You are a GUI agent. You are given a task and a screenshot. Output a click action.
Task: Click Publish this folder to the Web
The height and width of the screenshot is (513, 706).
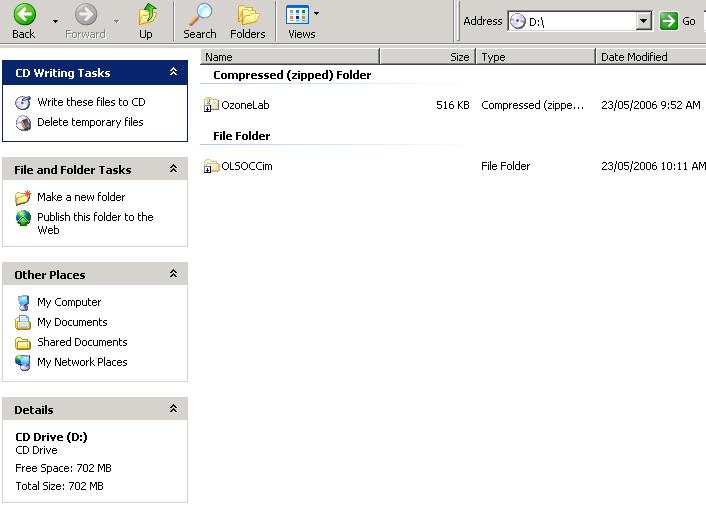point(95,223)
